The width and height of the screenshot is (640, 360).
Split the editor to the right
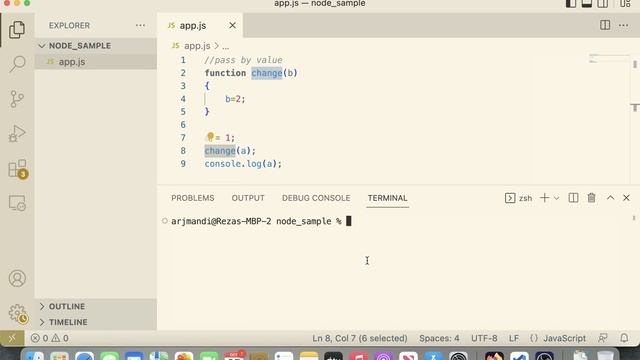tap(605, 25)
